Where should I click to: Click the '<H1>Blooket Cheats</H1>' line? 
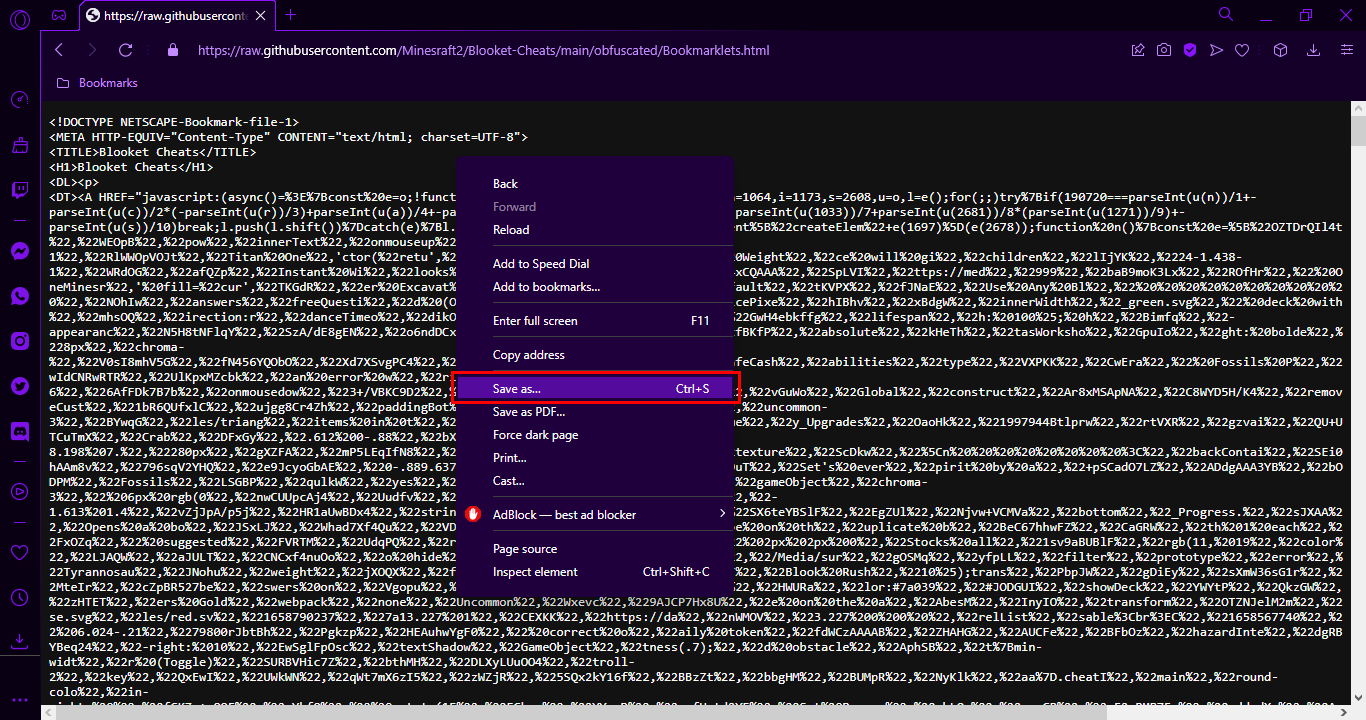[x=131, y=167]
